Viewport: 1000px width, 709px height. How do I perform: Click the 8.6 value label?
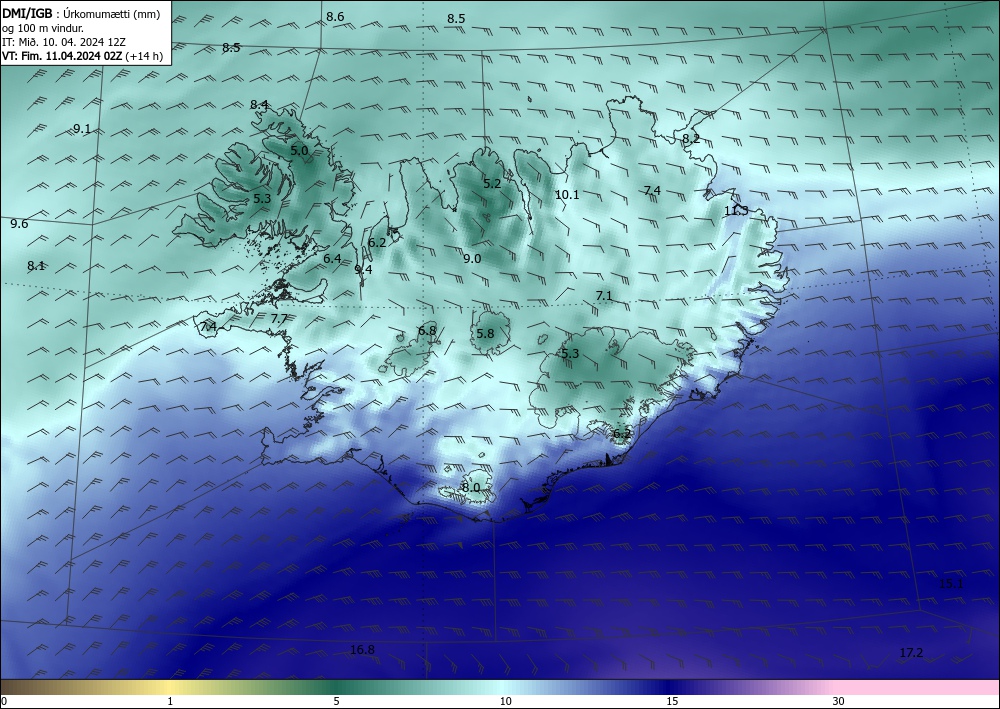pos(335,17)
